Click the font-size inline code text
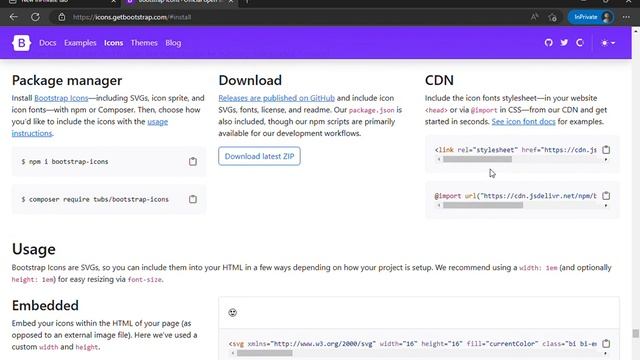 [145, 280]
